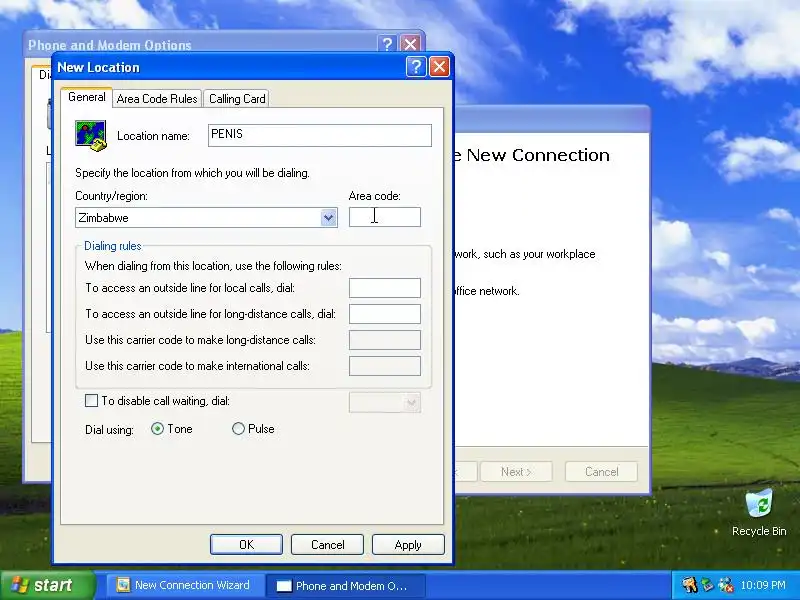Click Cancel in the New Location dialog

(x=328, y=544)
